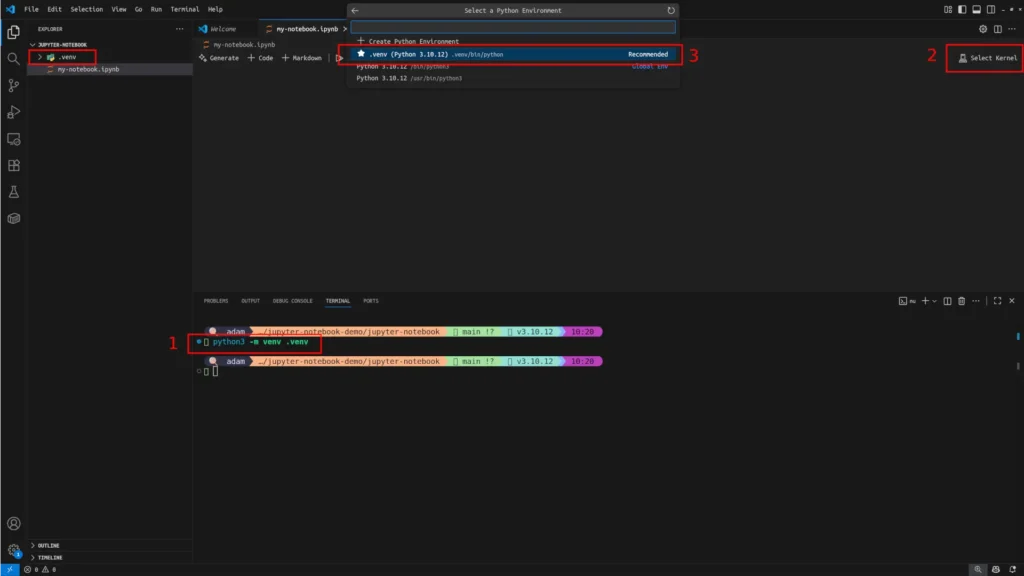Switch to the DEBUG CONSOLE tab
Viewport: 1024px width, 576px height.
pos(293,301)
